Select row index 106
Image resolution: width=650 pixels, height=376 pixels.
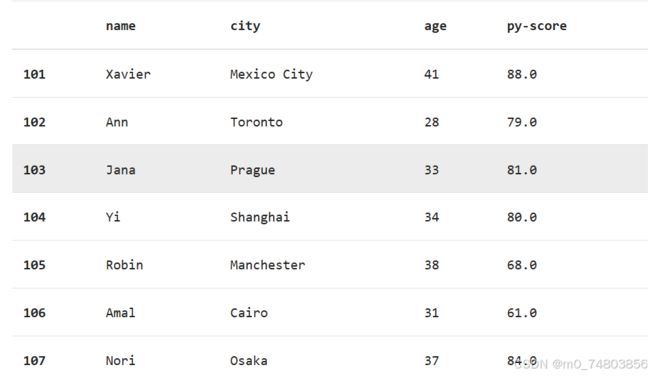tap(34, 313)
